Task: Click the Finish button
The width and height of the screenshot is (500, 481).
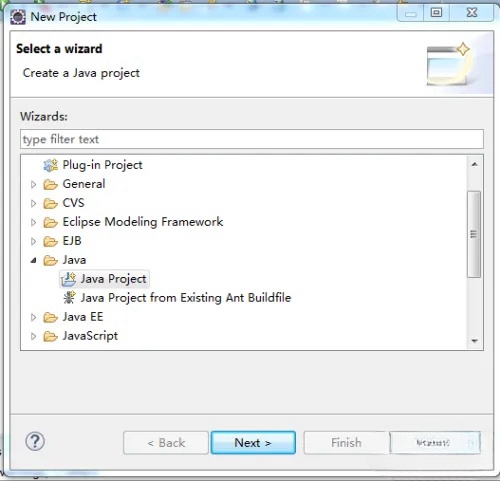Action: [346, 443]
